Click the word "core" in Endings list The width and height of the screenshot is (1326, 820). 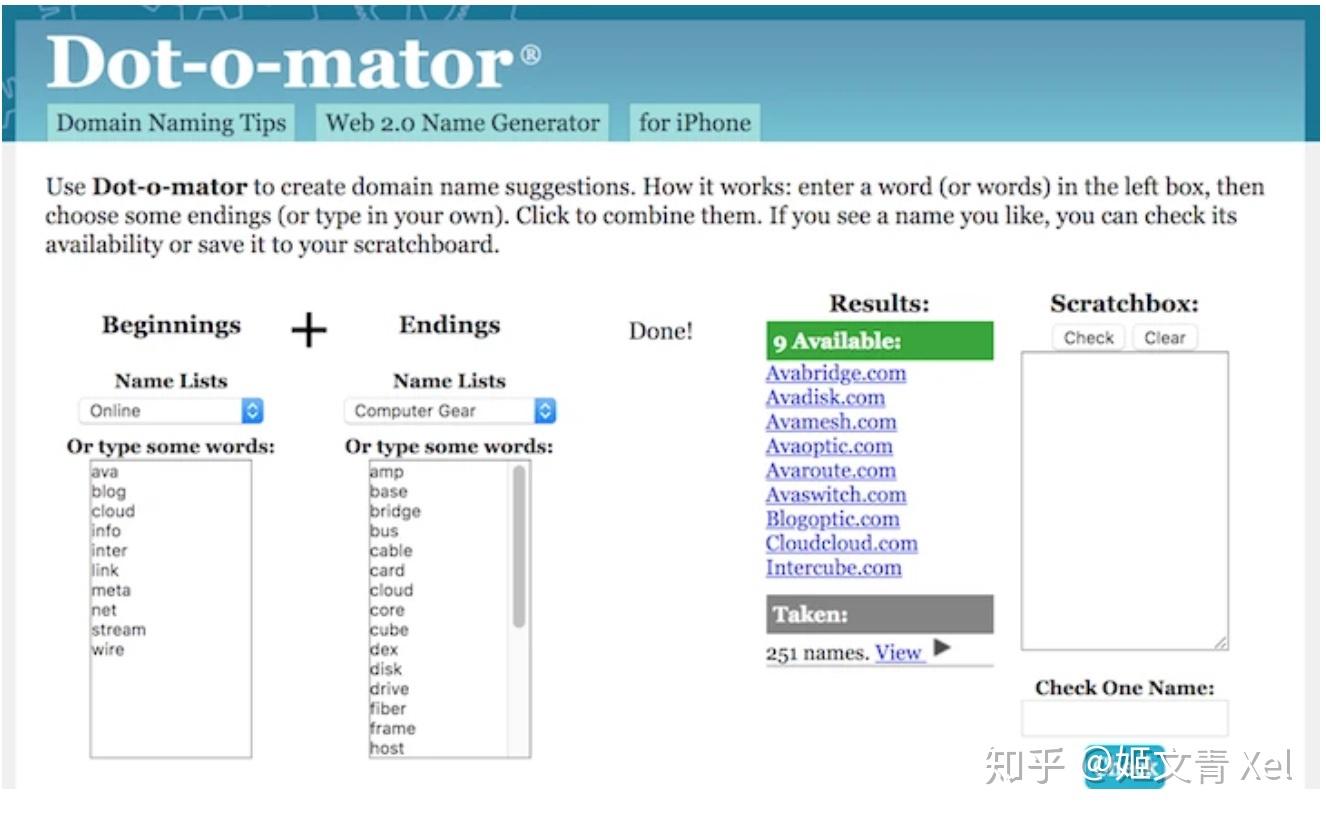[387, 610]
